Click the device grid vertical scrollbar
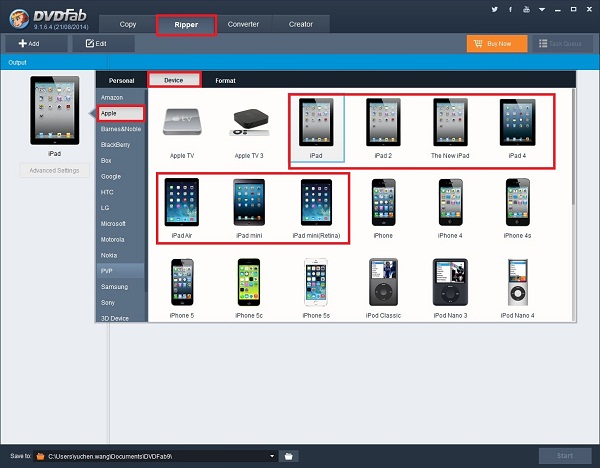 click(573, 147)
